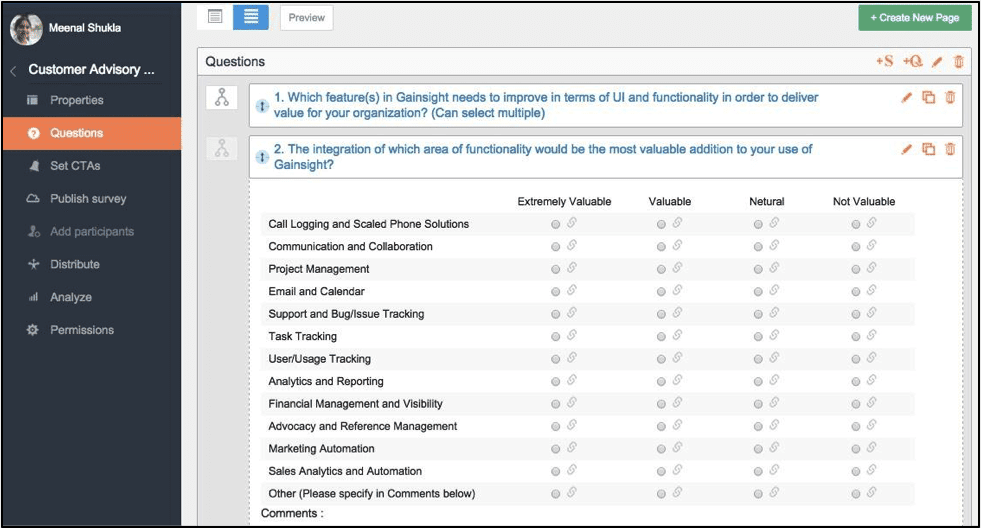This screenshot has width=981, height=528.
Task: Go to Publish survey in sidebar
Action: point(88,199)
